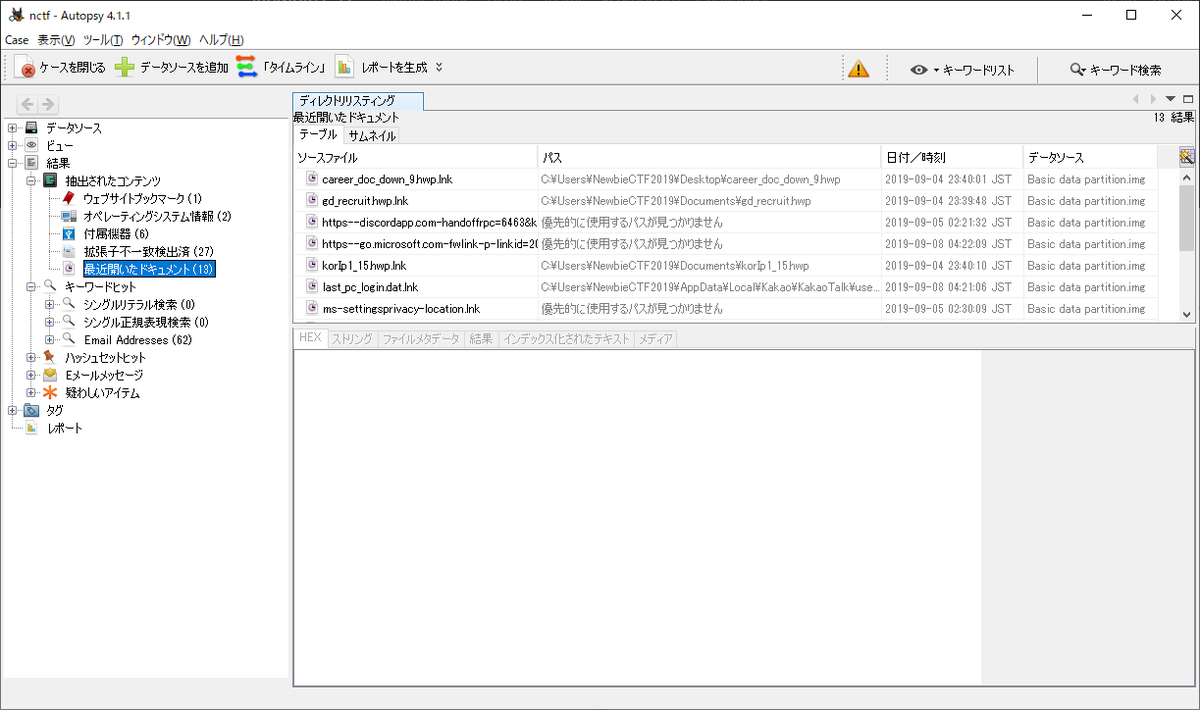1200x710 pixels.
Task: Switch to the サムネイル tab
Action: (x=371, y=133)
